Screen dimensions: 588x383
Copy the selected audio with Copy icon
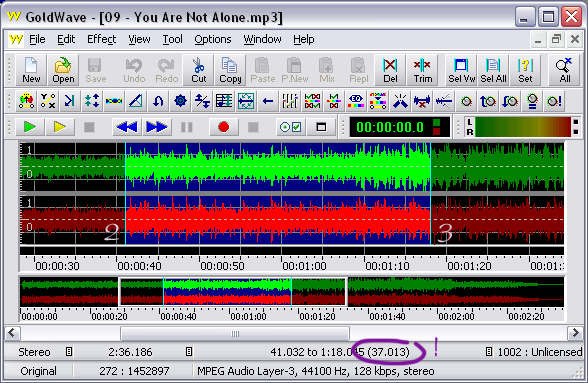230,70
